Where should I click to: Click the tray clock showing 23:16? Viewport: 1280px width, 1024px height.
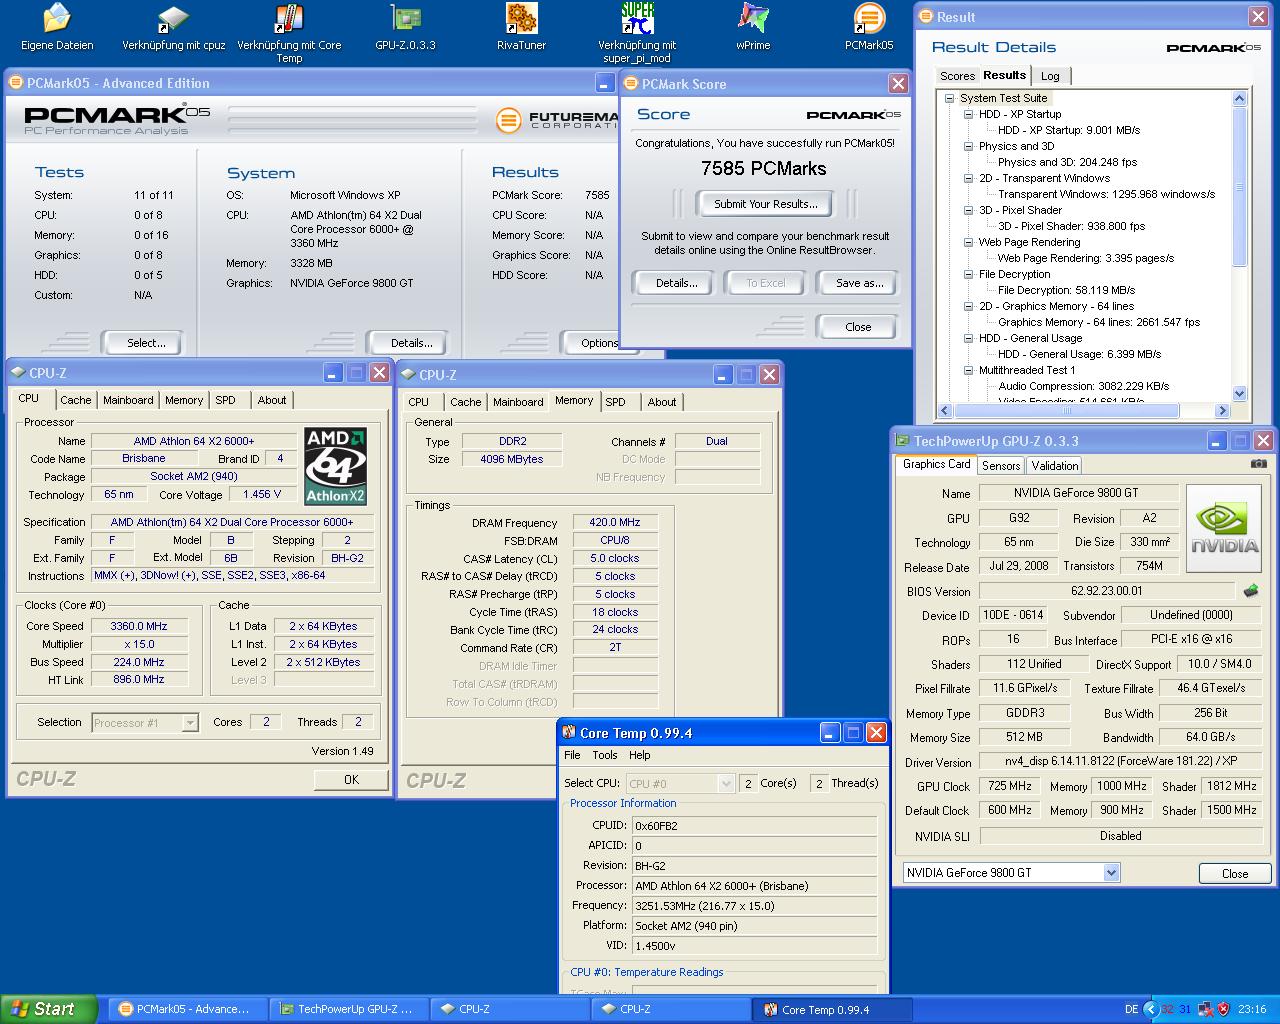coord(1252,1009)
